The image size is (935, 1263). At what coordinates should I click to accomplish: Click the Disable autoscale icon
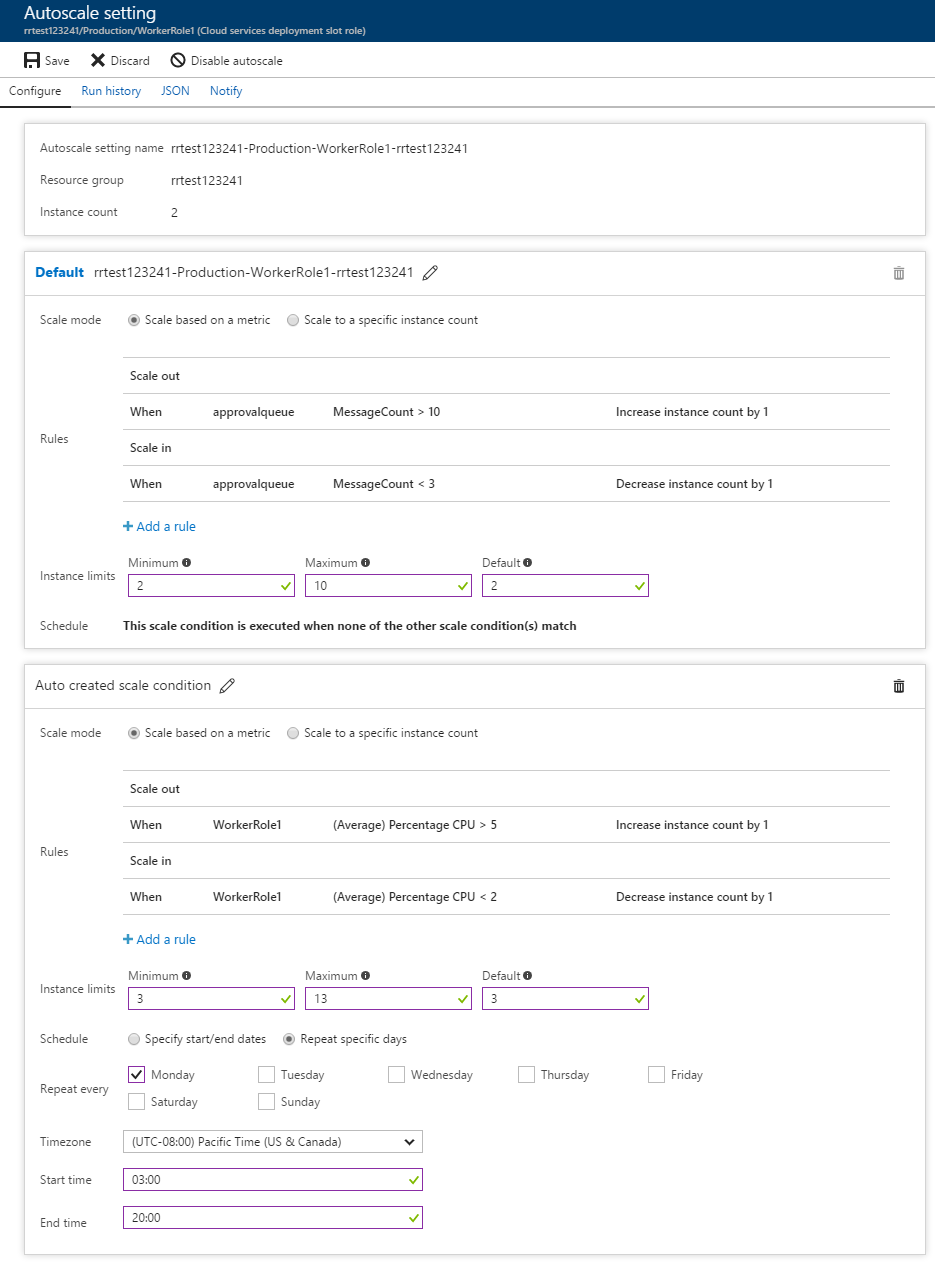(x=178, y=60)
